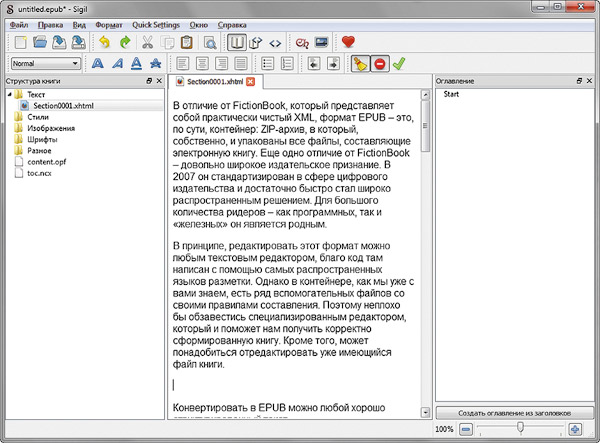Click the red heart Donate icon
The height and width of the screenshot is (443, 600).
[x=348, y=42]
